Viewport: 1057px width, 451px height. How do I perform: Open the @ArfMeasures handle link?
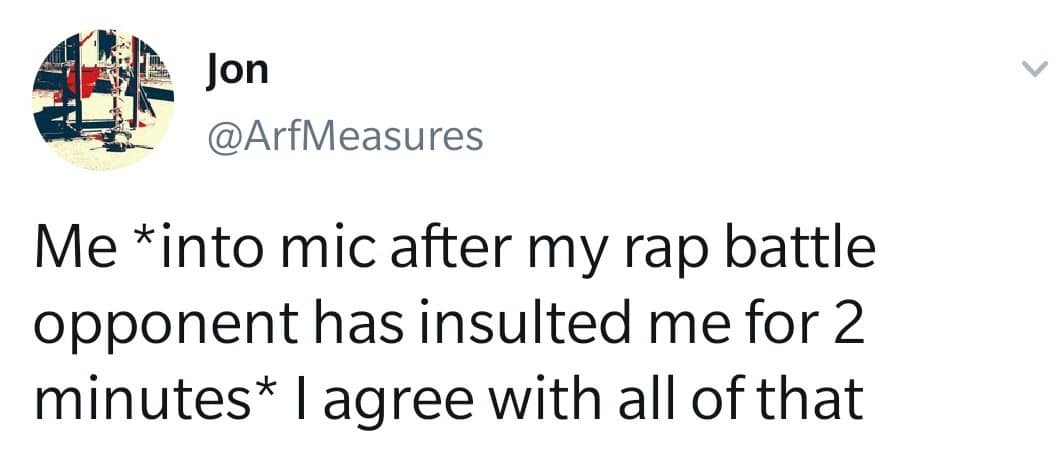point(343,135)
